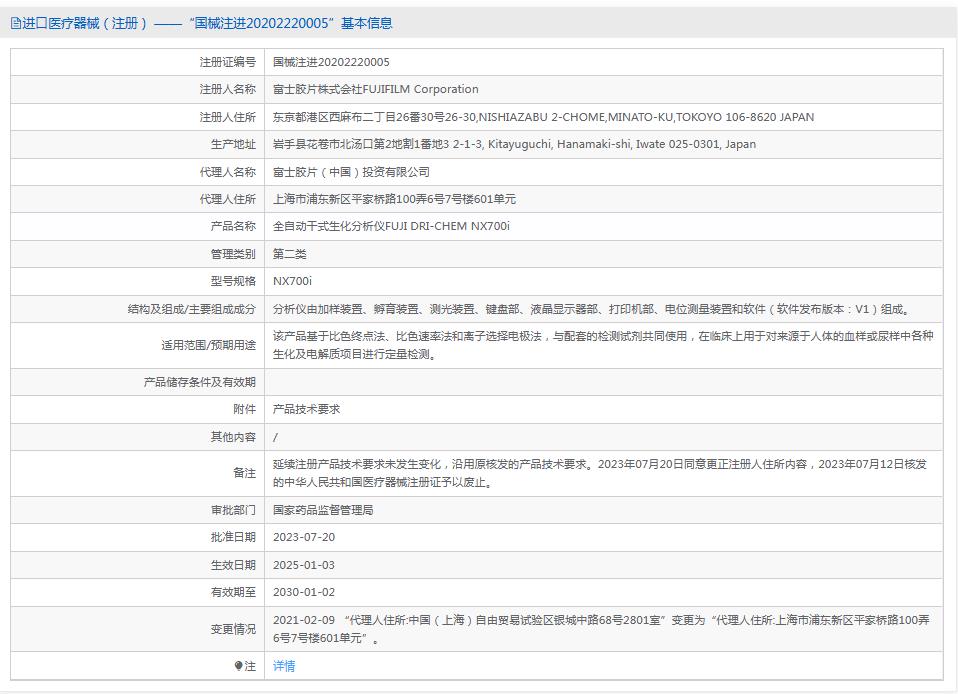Click the approval date 2023-07-20
This screenshot has width=958, height=694.
(x=304, y=538)
